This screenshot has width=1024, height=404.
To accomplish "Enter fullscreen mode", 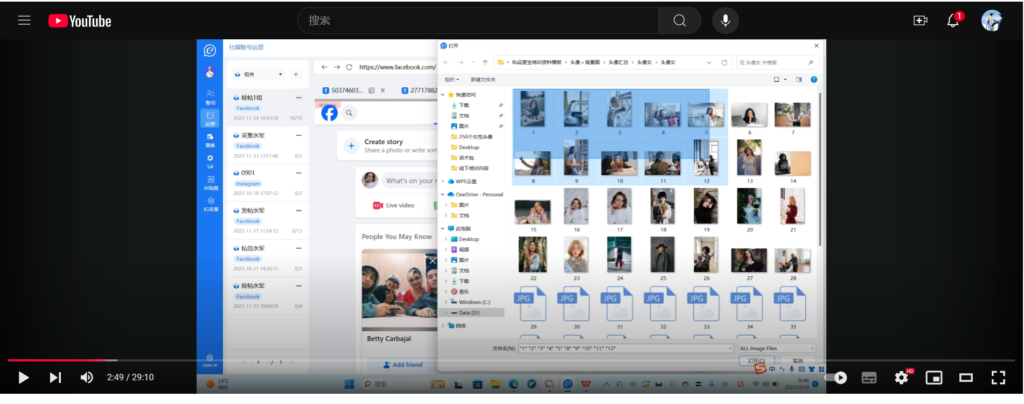I will pyautogui.click(x=997, y=377).
